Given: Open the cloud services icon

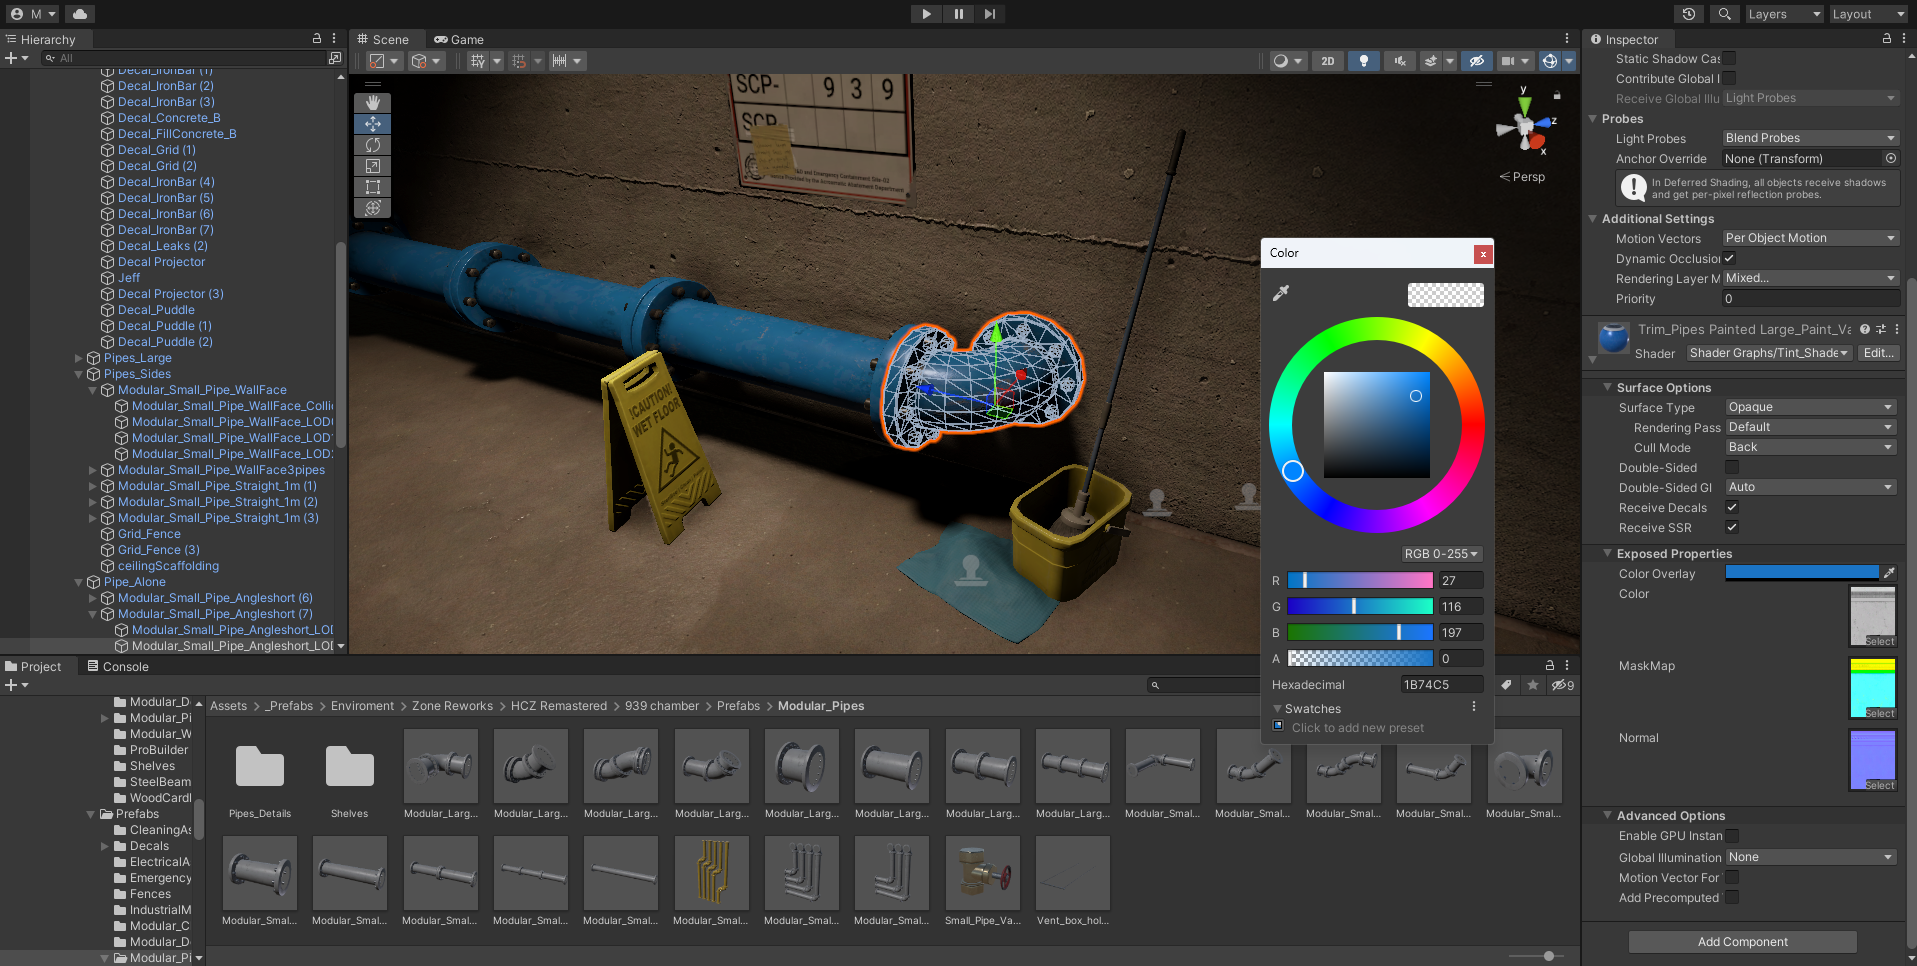Looking at the screenshot, I should pyautogui.click(x=79, y=14).
